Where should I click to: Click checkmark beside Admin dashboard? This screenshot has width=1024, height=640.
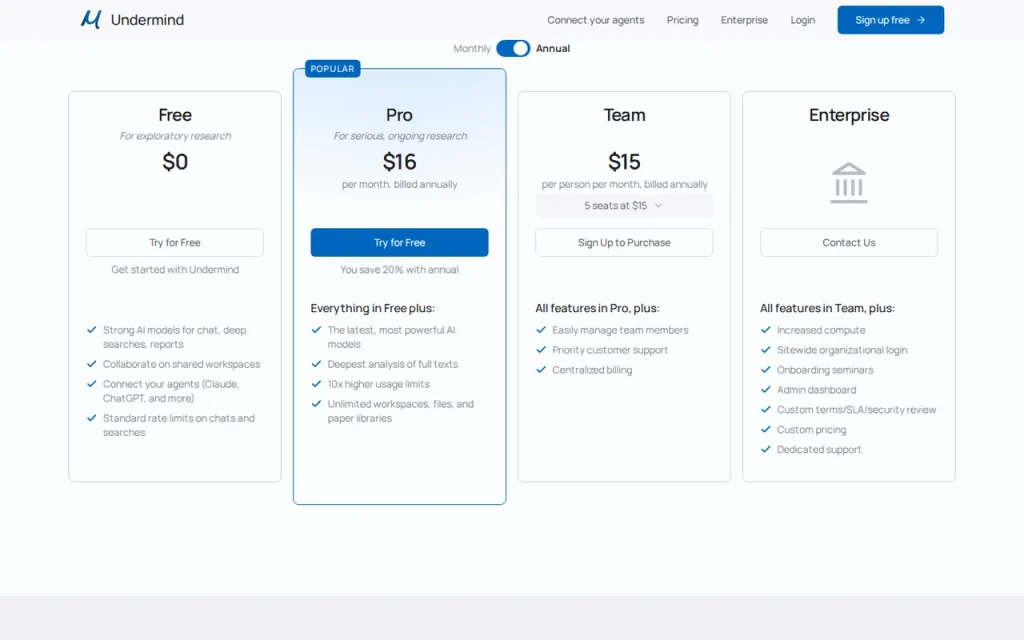pos(765,389)
